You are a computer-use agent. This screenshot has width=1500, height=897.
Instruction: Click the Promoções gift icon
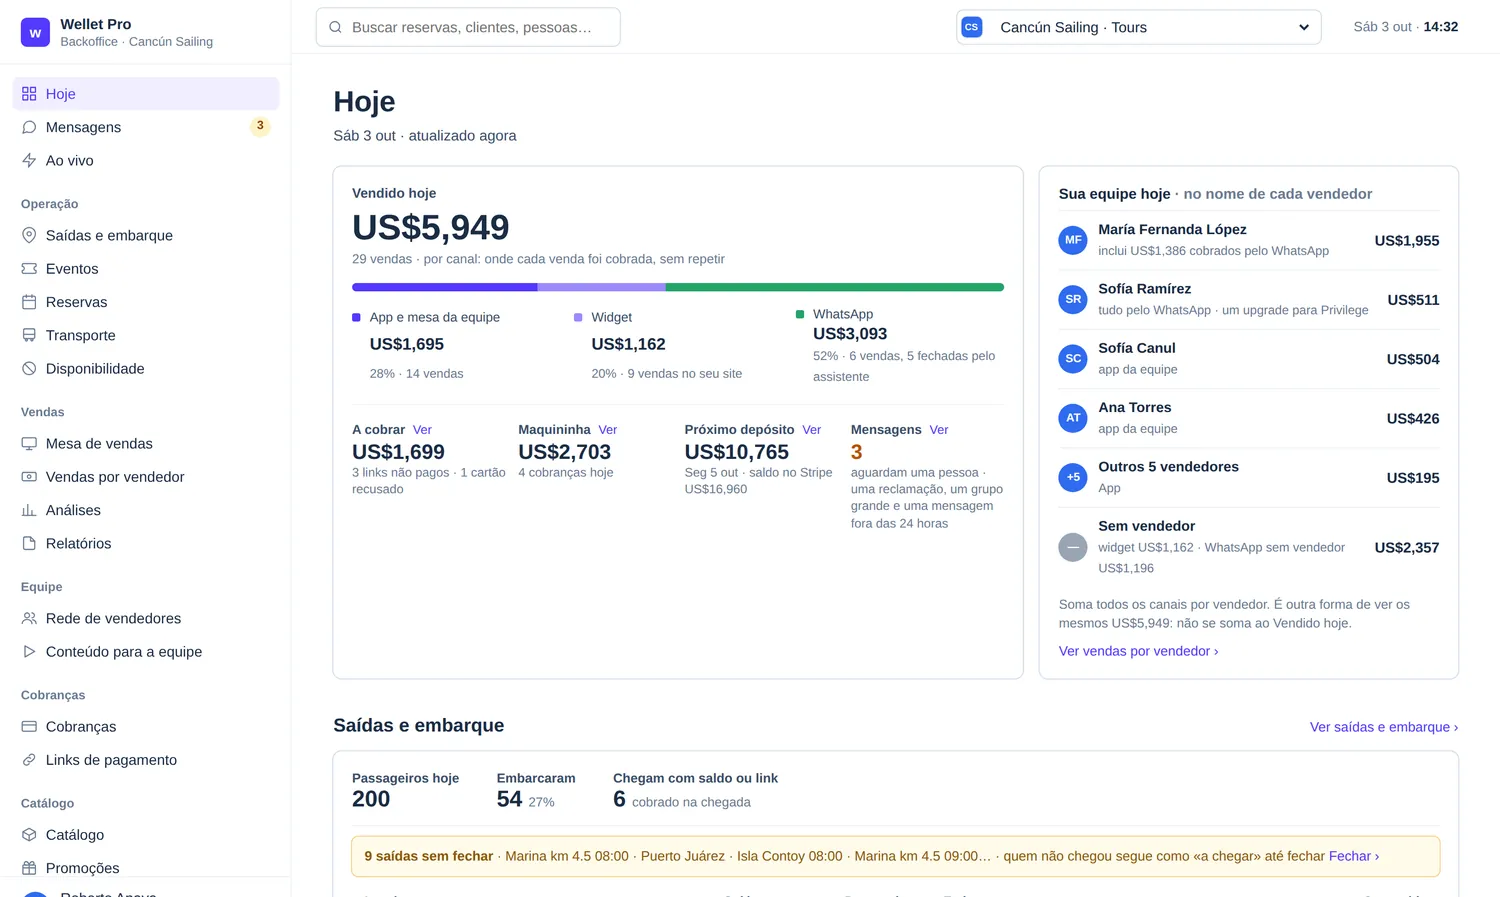click(29, 868)
